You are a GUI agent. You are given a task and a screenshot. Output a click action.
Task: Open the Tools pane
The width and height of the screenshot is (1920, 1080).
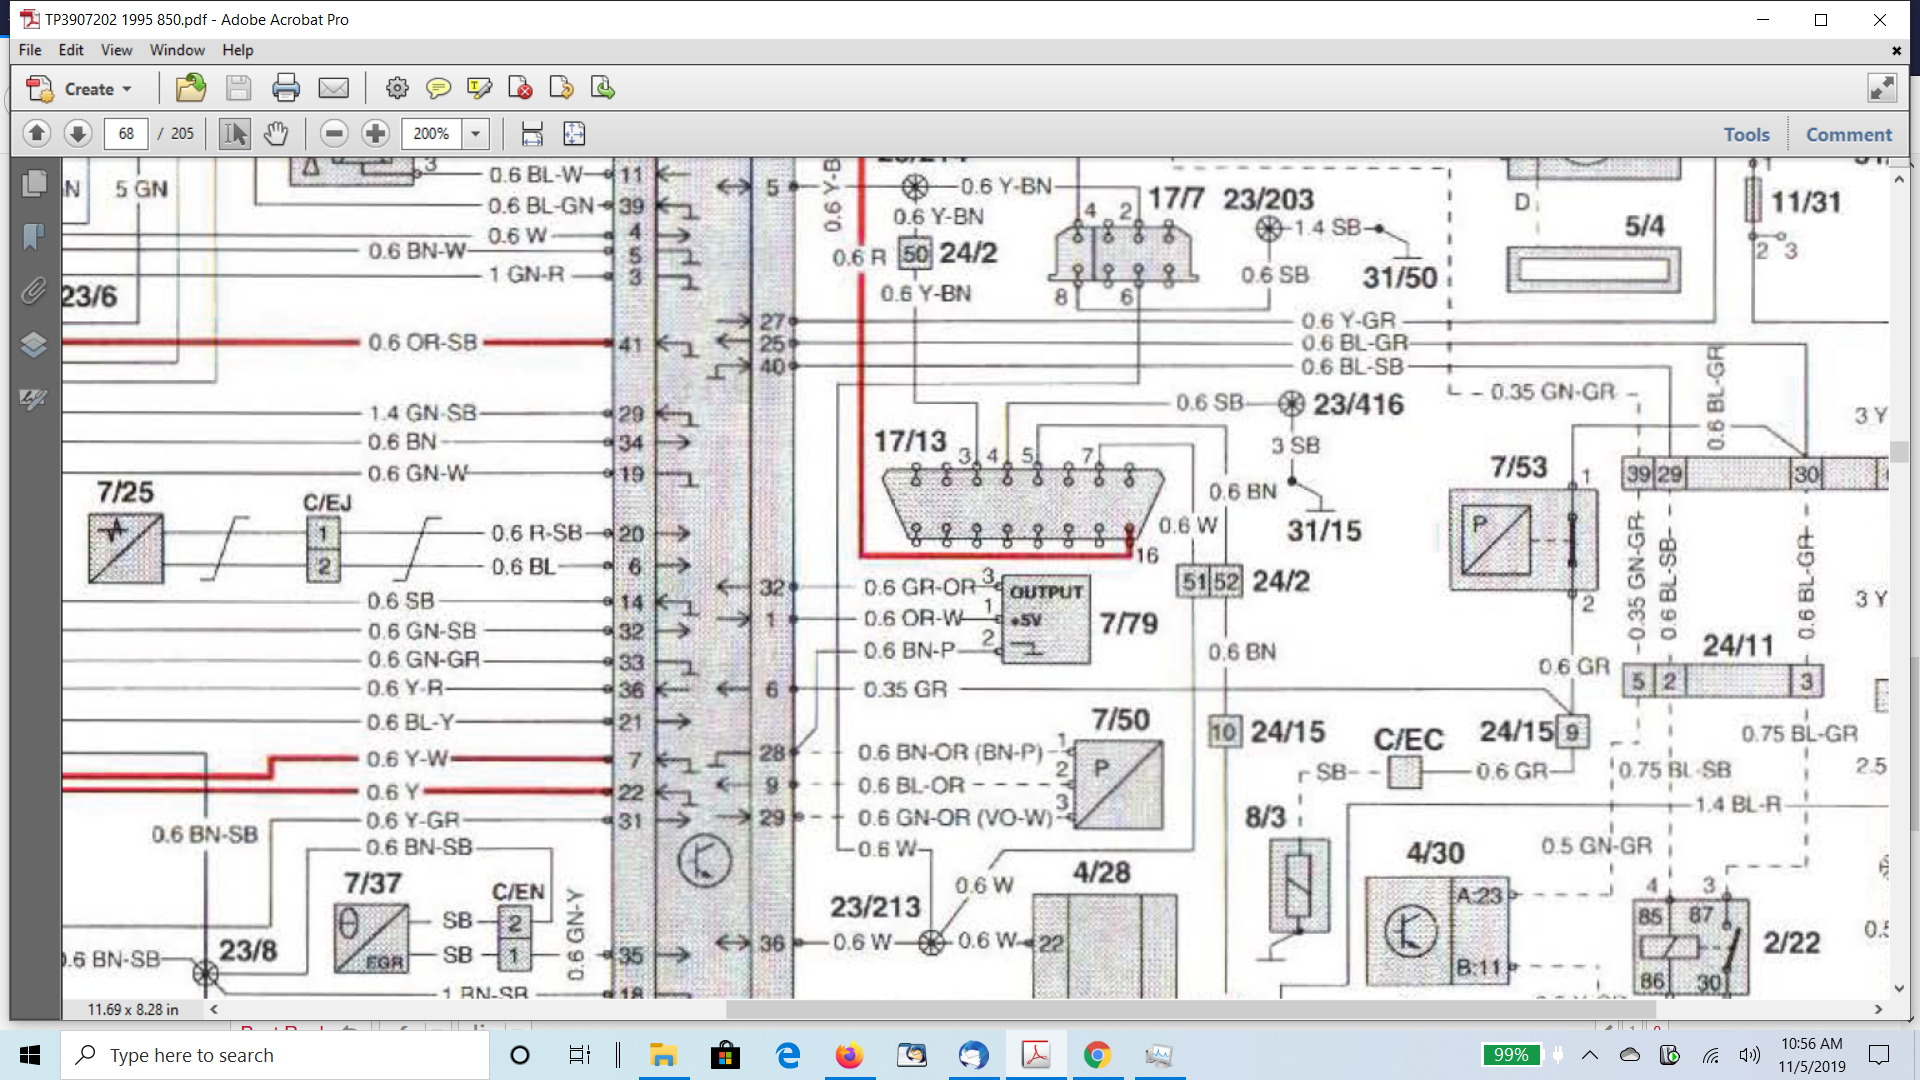[x=1746, y=134]
